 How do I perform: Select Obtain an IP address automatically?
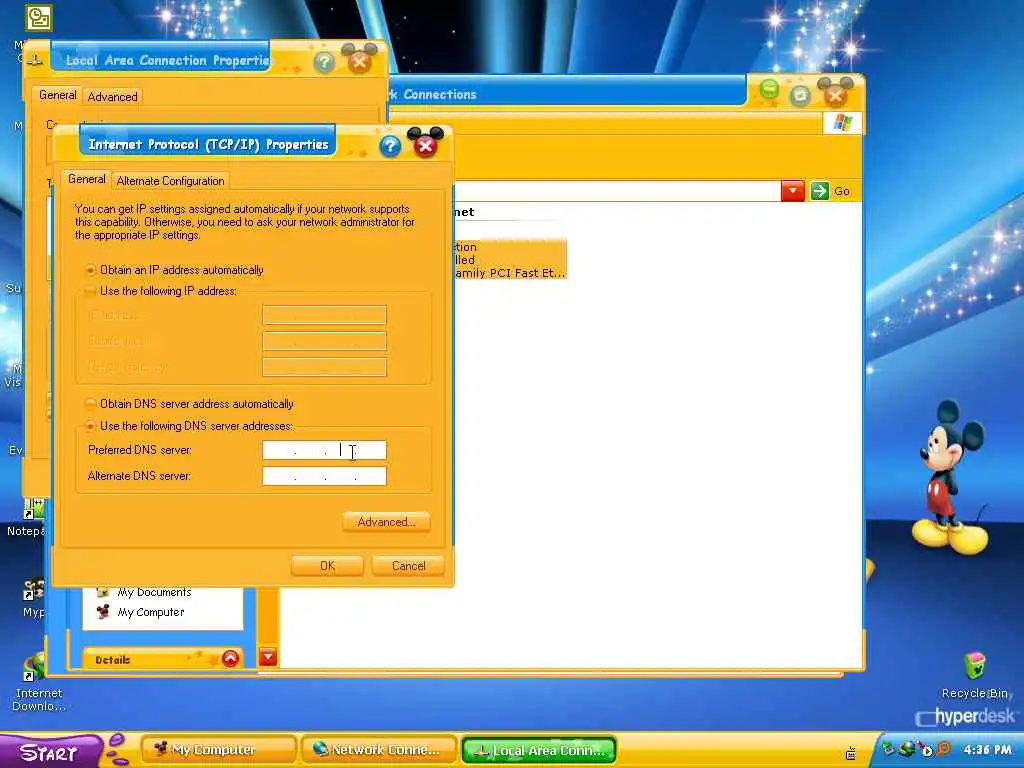click(91, 270)
